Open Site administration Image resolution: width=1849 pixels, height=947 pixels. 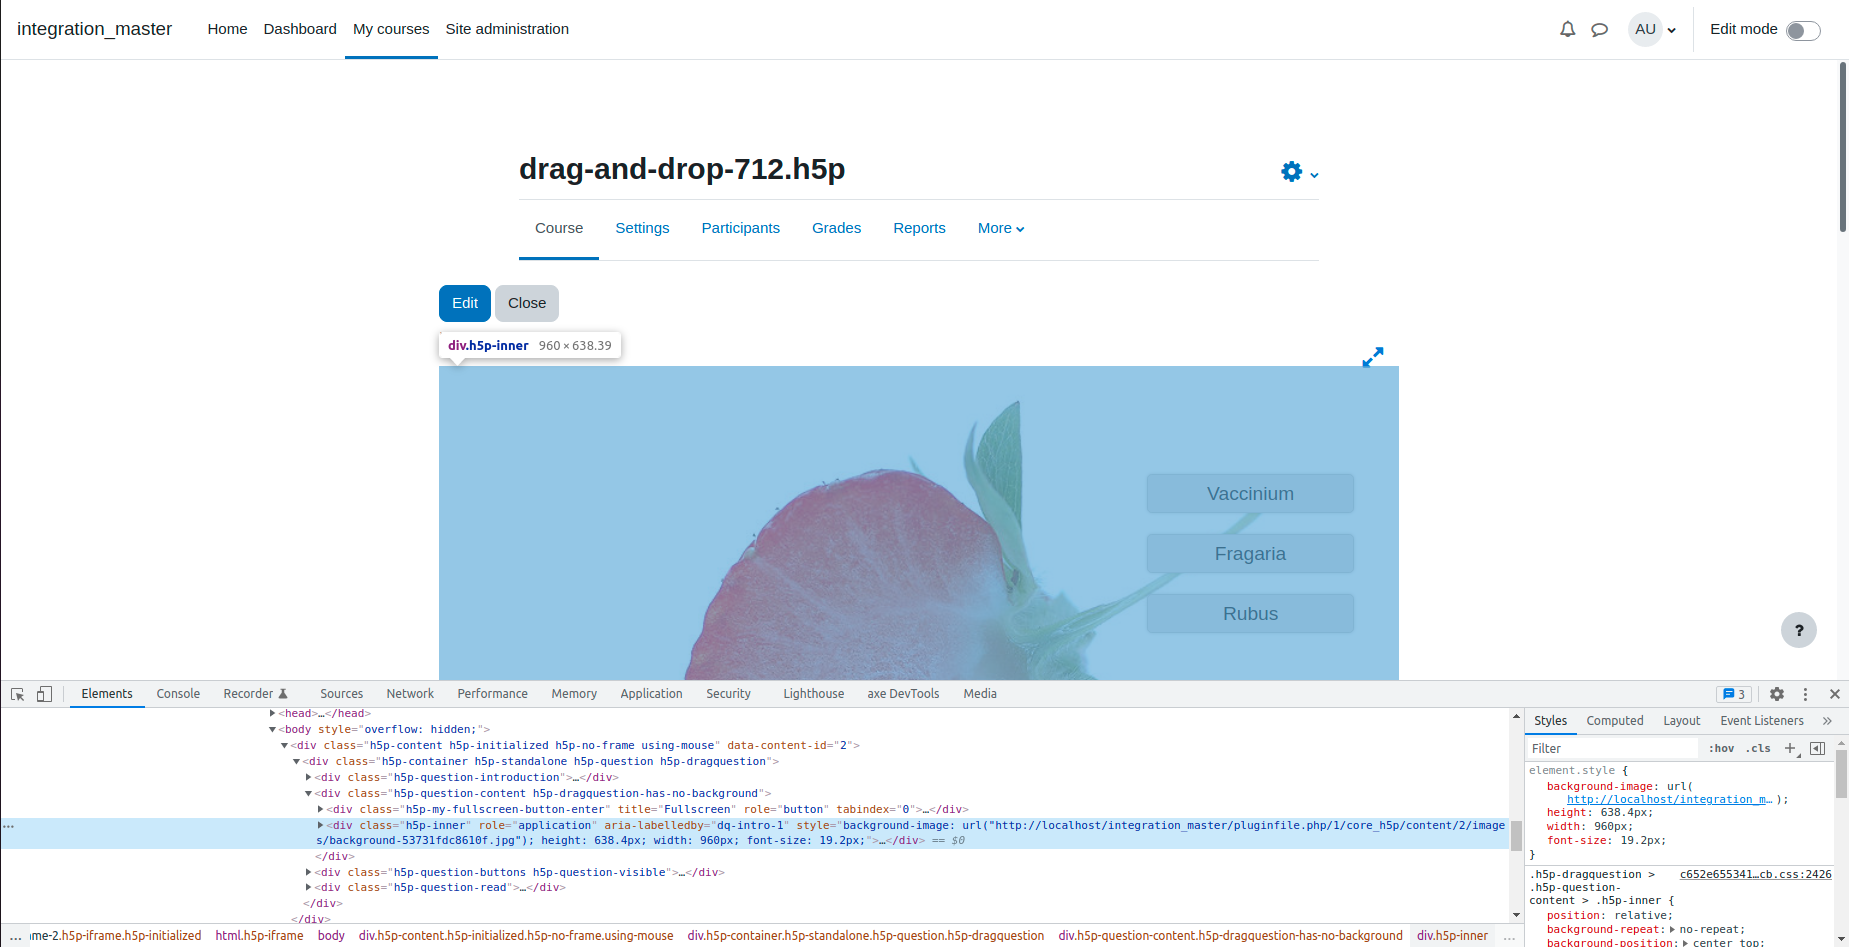pyautogui.click(x=507, y=29)
